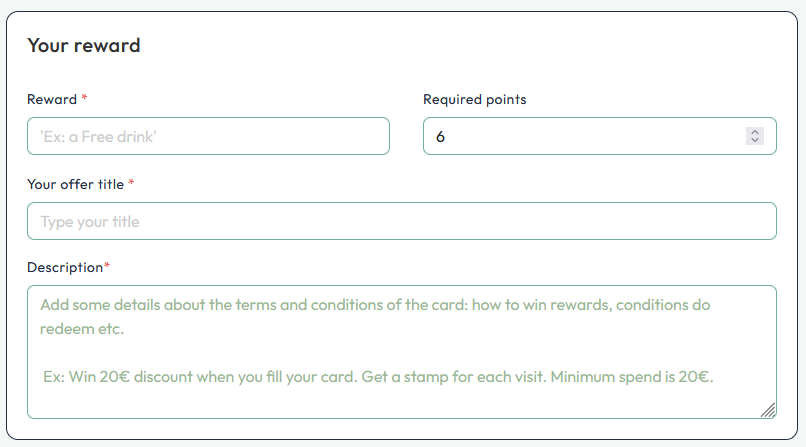Click the 'Ex: Win 20€ discount' example line
The width and height of the screenshot is (806, 447).
pos(378,377)
